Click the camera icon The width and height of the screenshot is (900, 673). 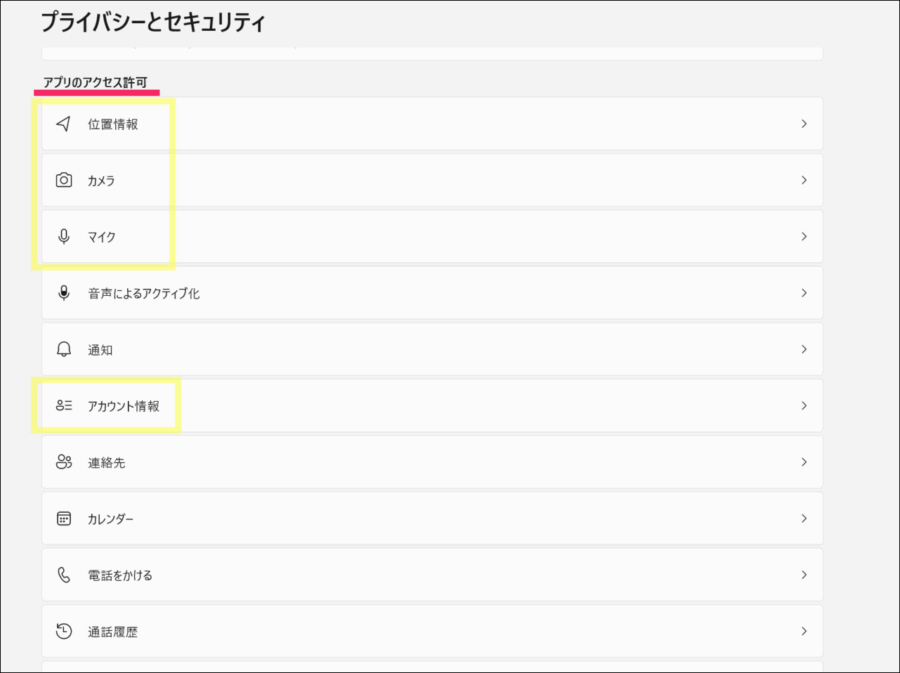click(x=64, y=180)
